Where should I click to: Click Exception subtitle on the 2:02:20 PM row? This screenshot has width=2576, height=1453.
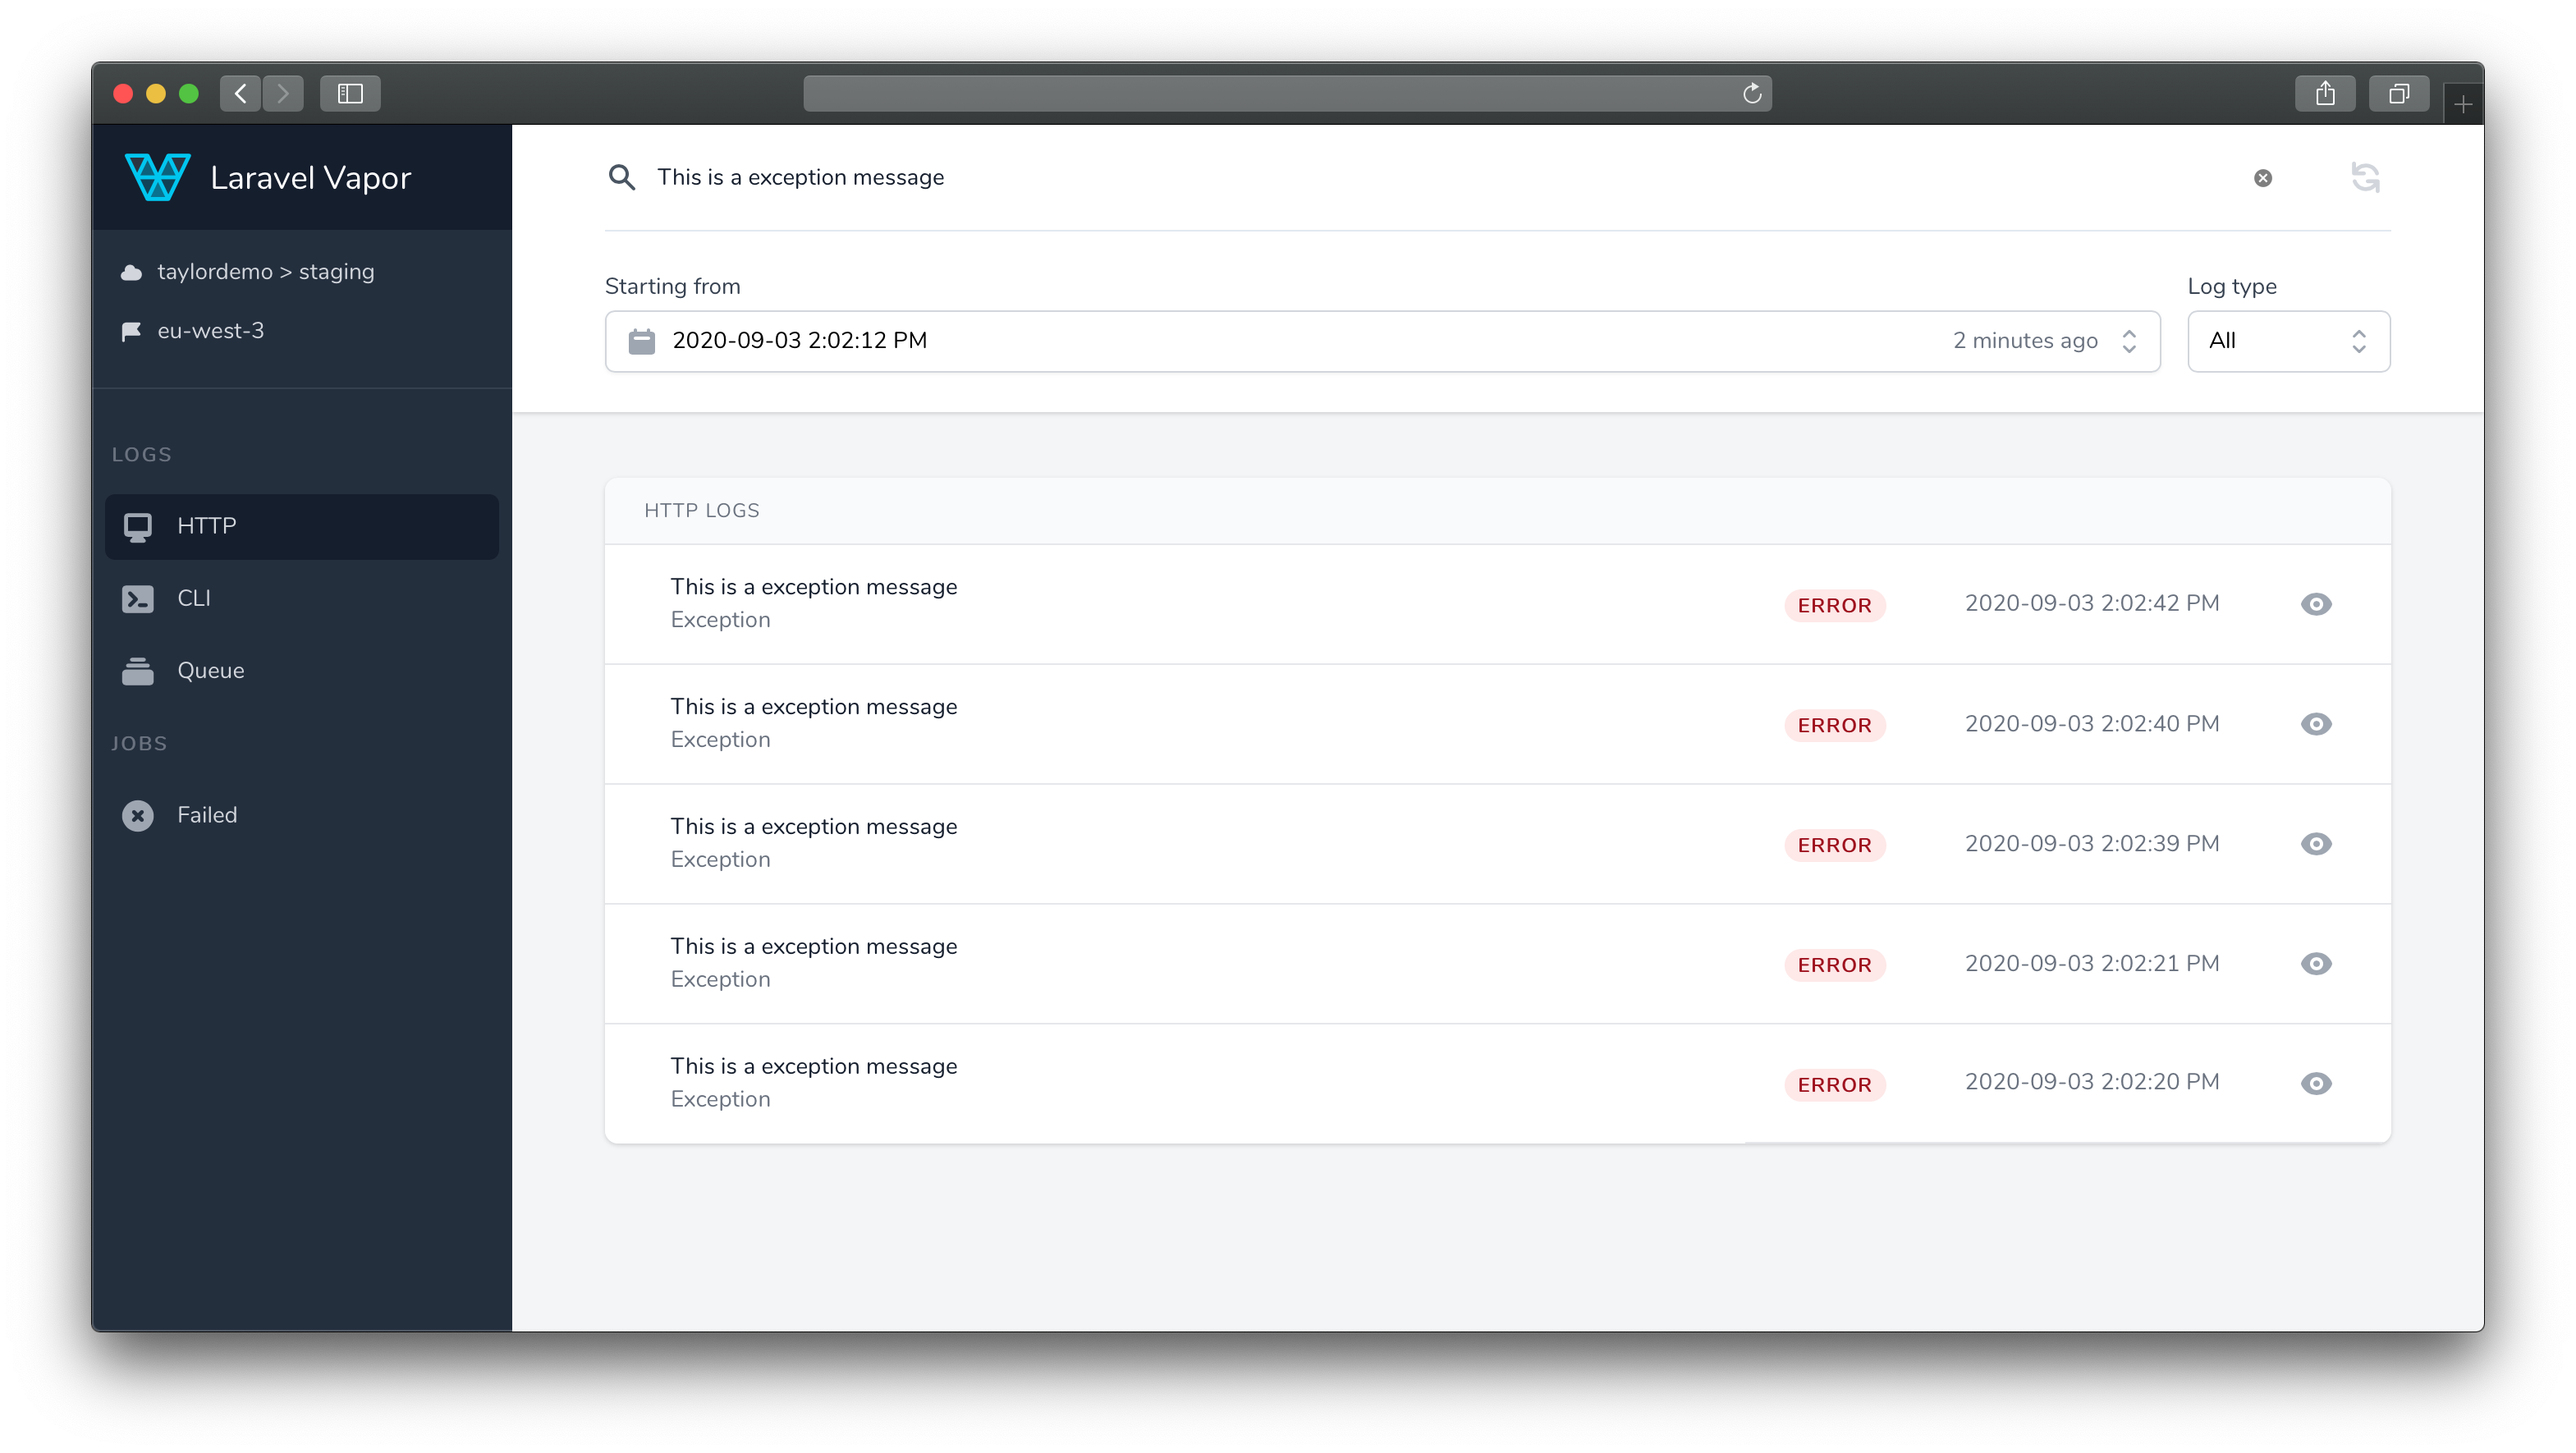tap(720, 1100)
